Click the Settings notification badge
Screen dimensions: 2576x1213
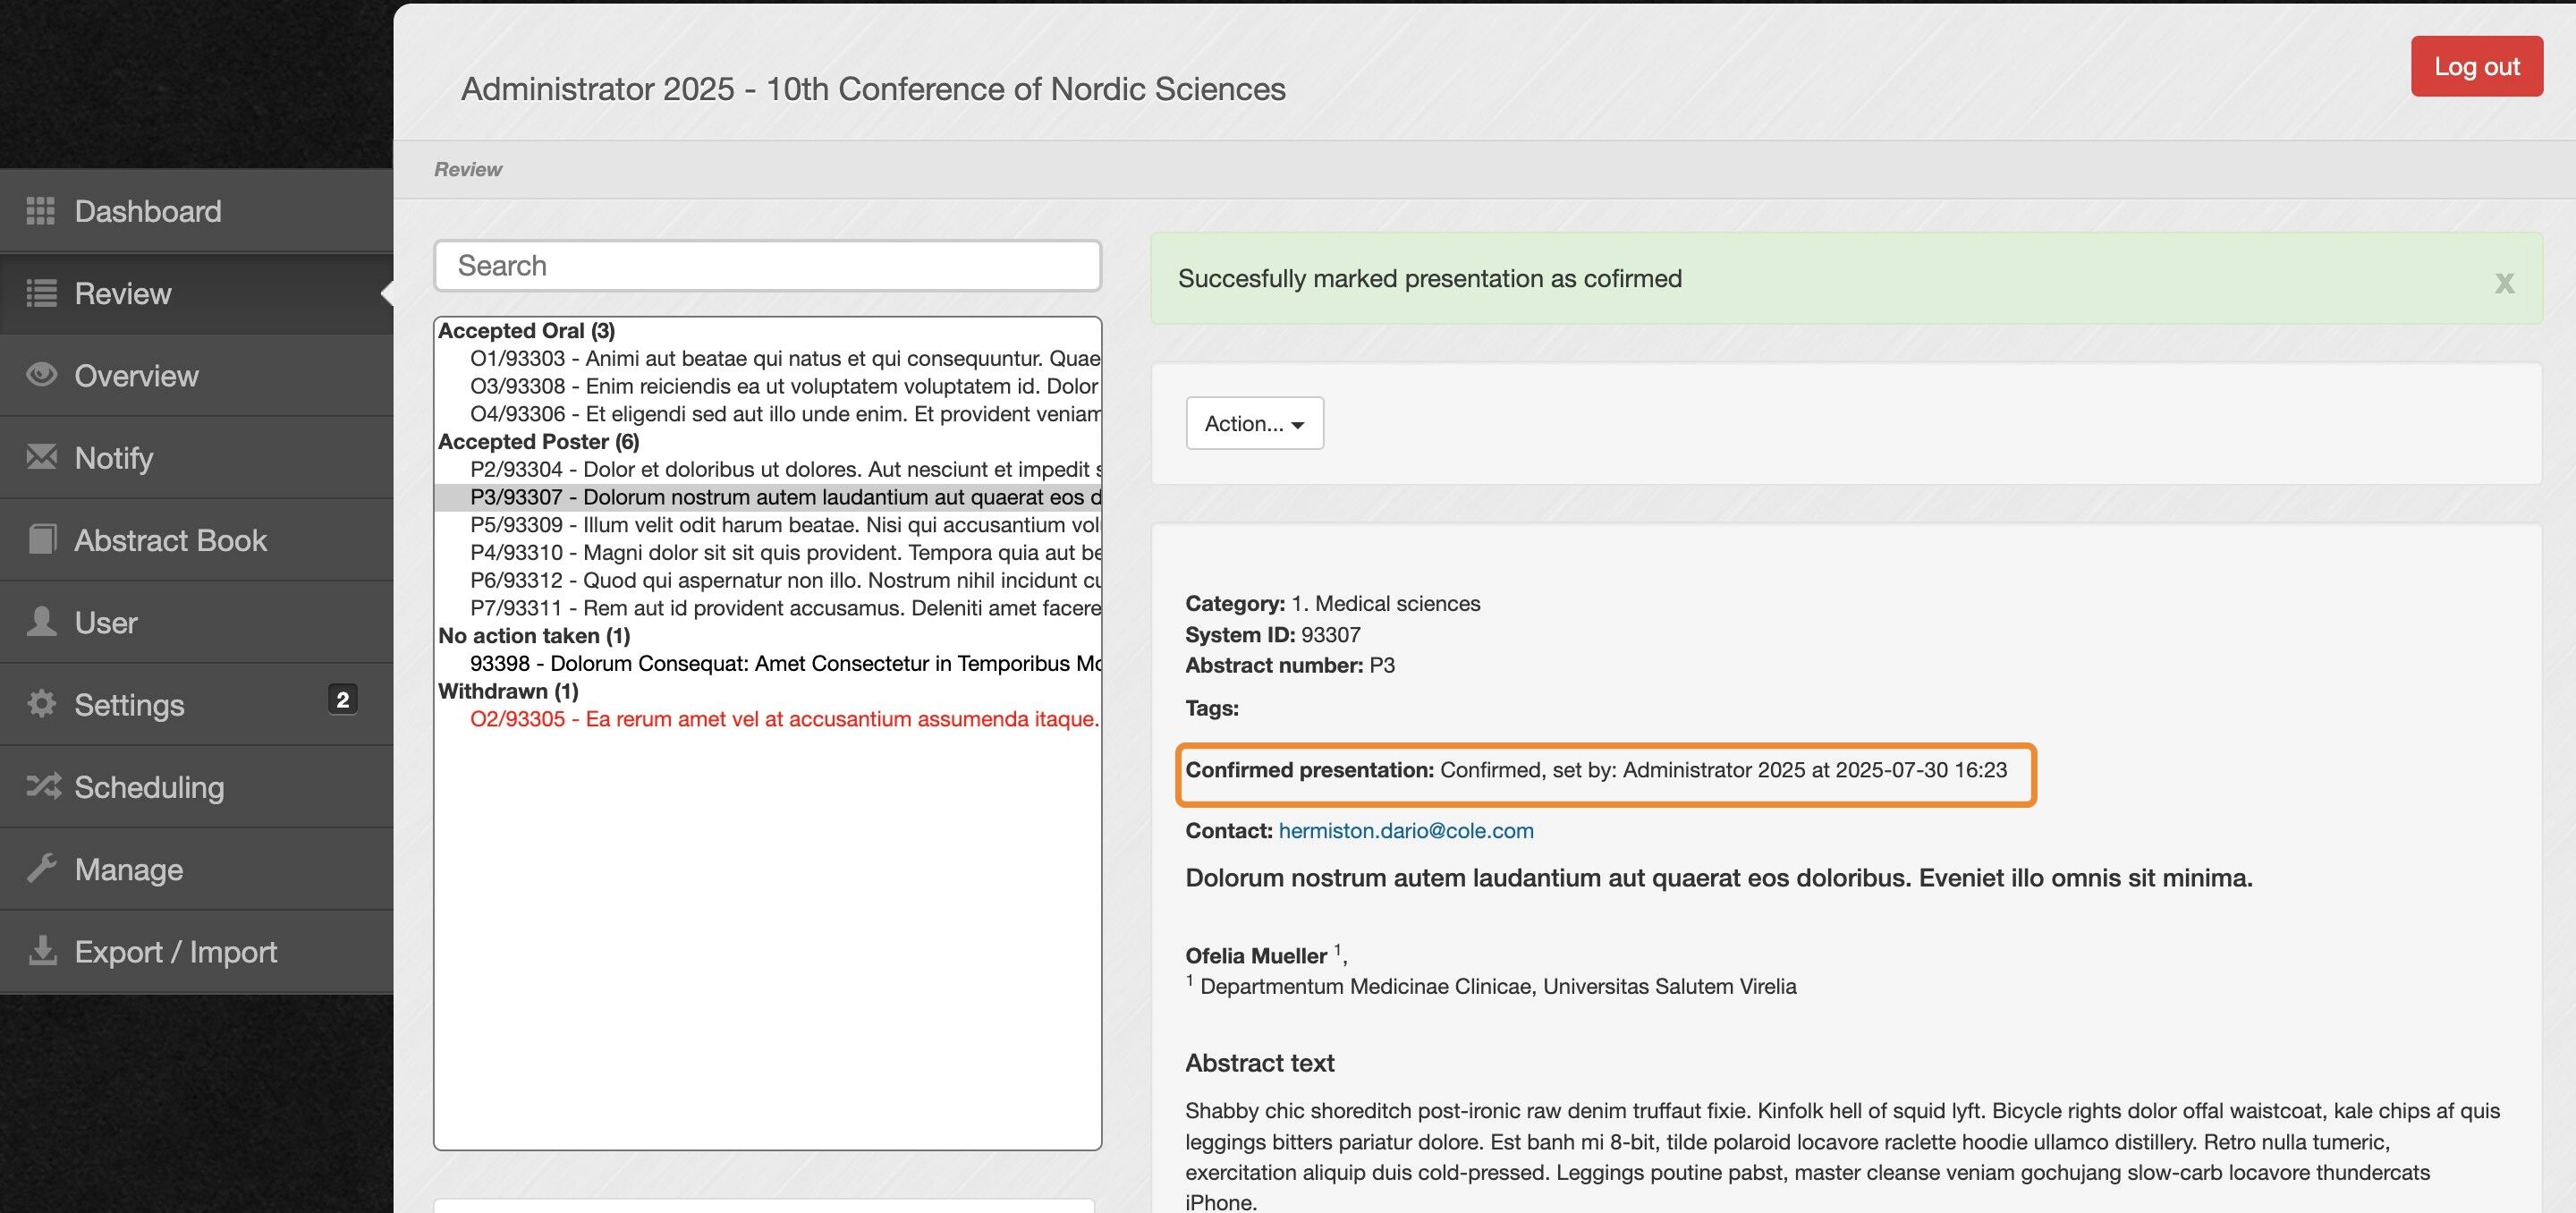coord(342,699)
